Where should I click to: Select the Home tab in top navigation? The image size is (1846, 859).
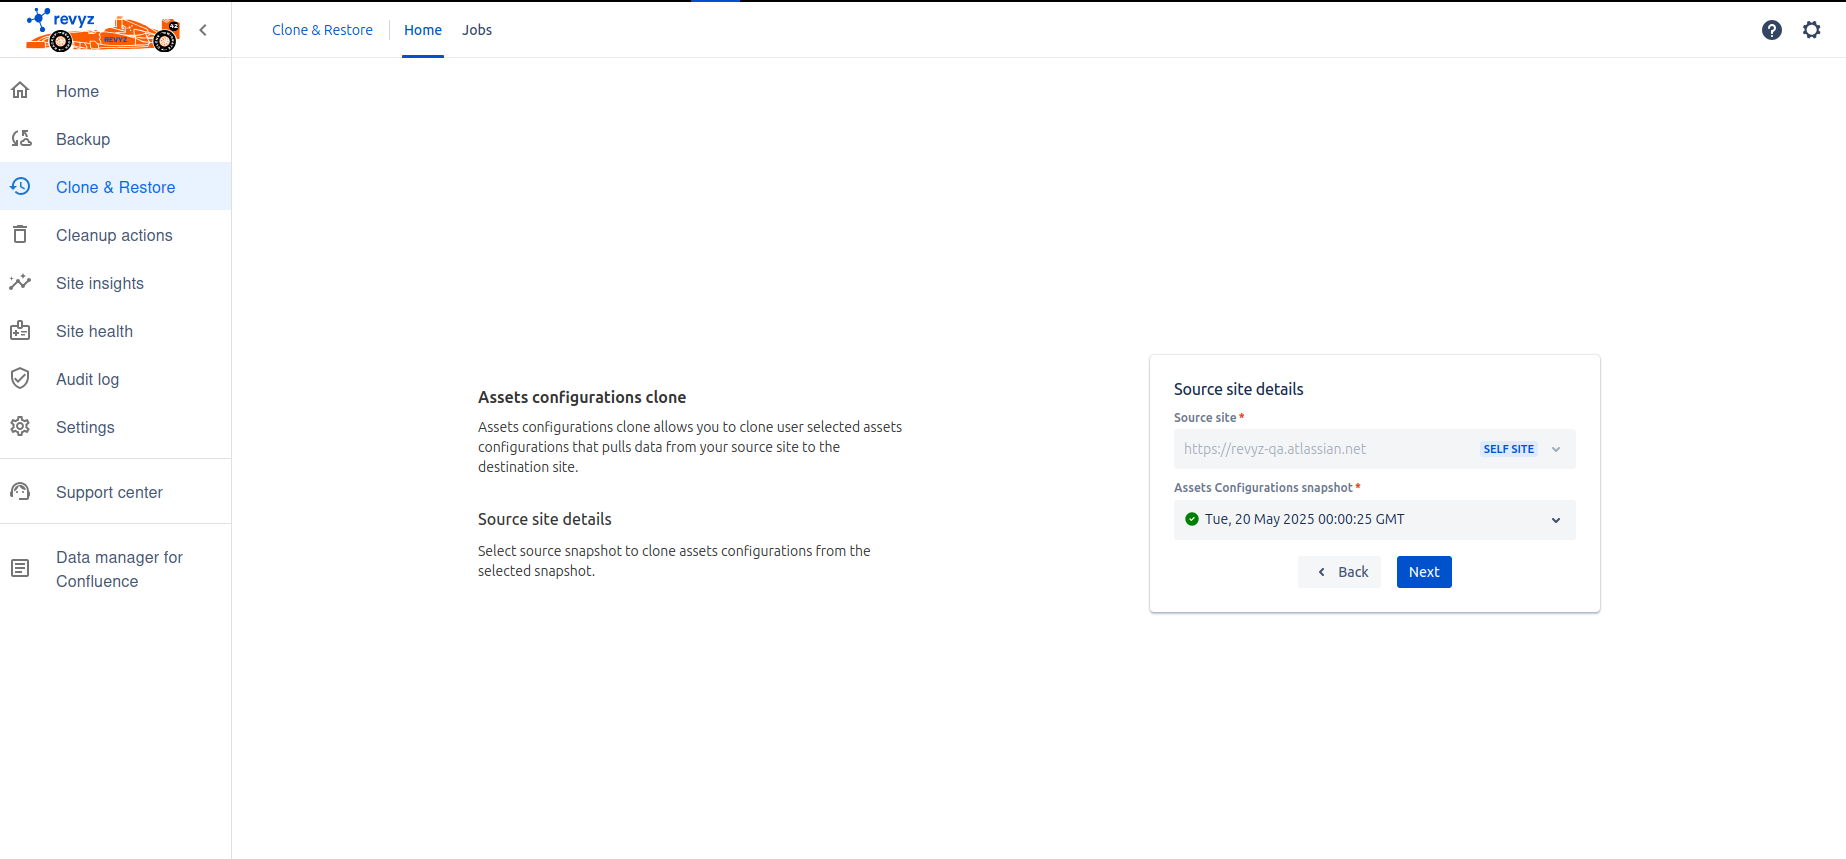pos(422,30)
